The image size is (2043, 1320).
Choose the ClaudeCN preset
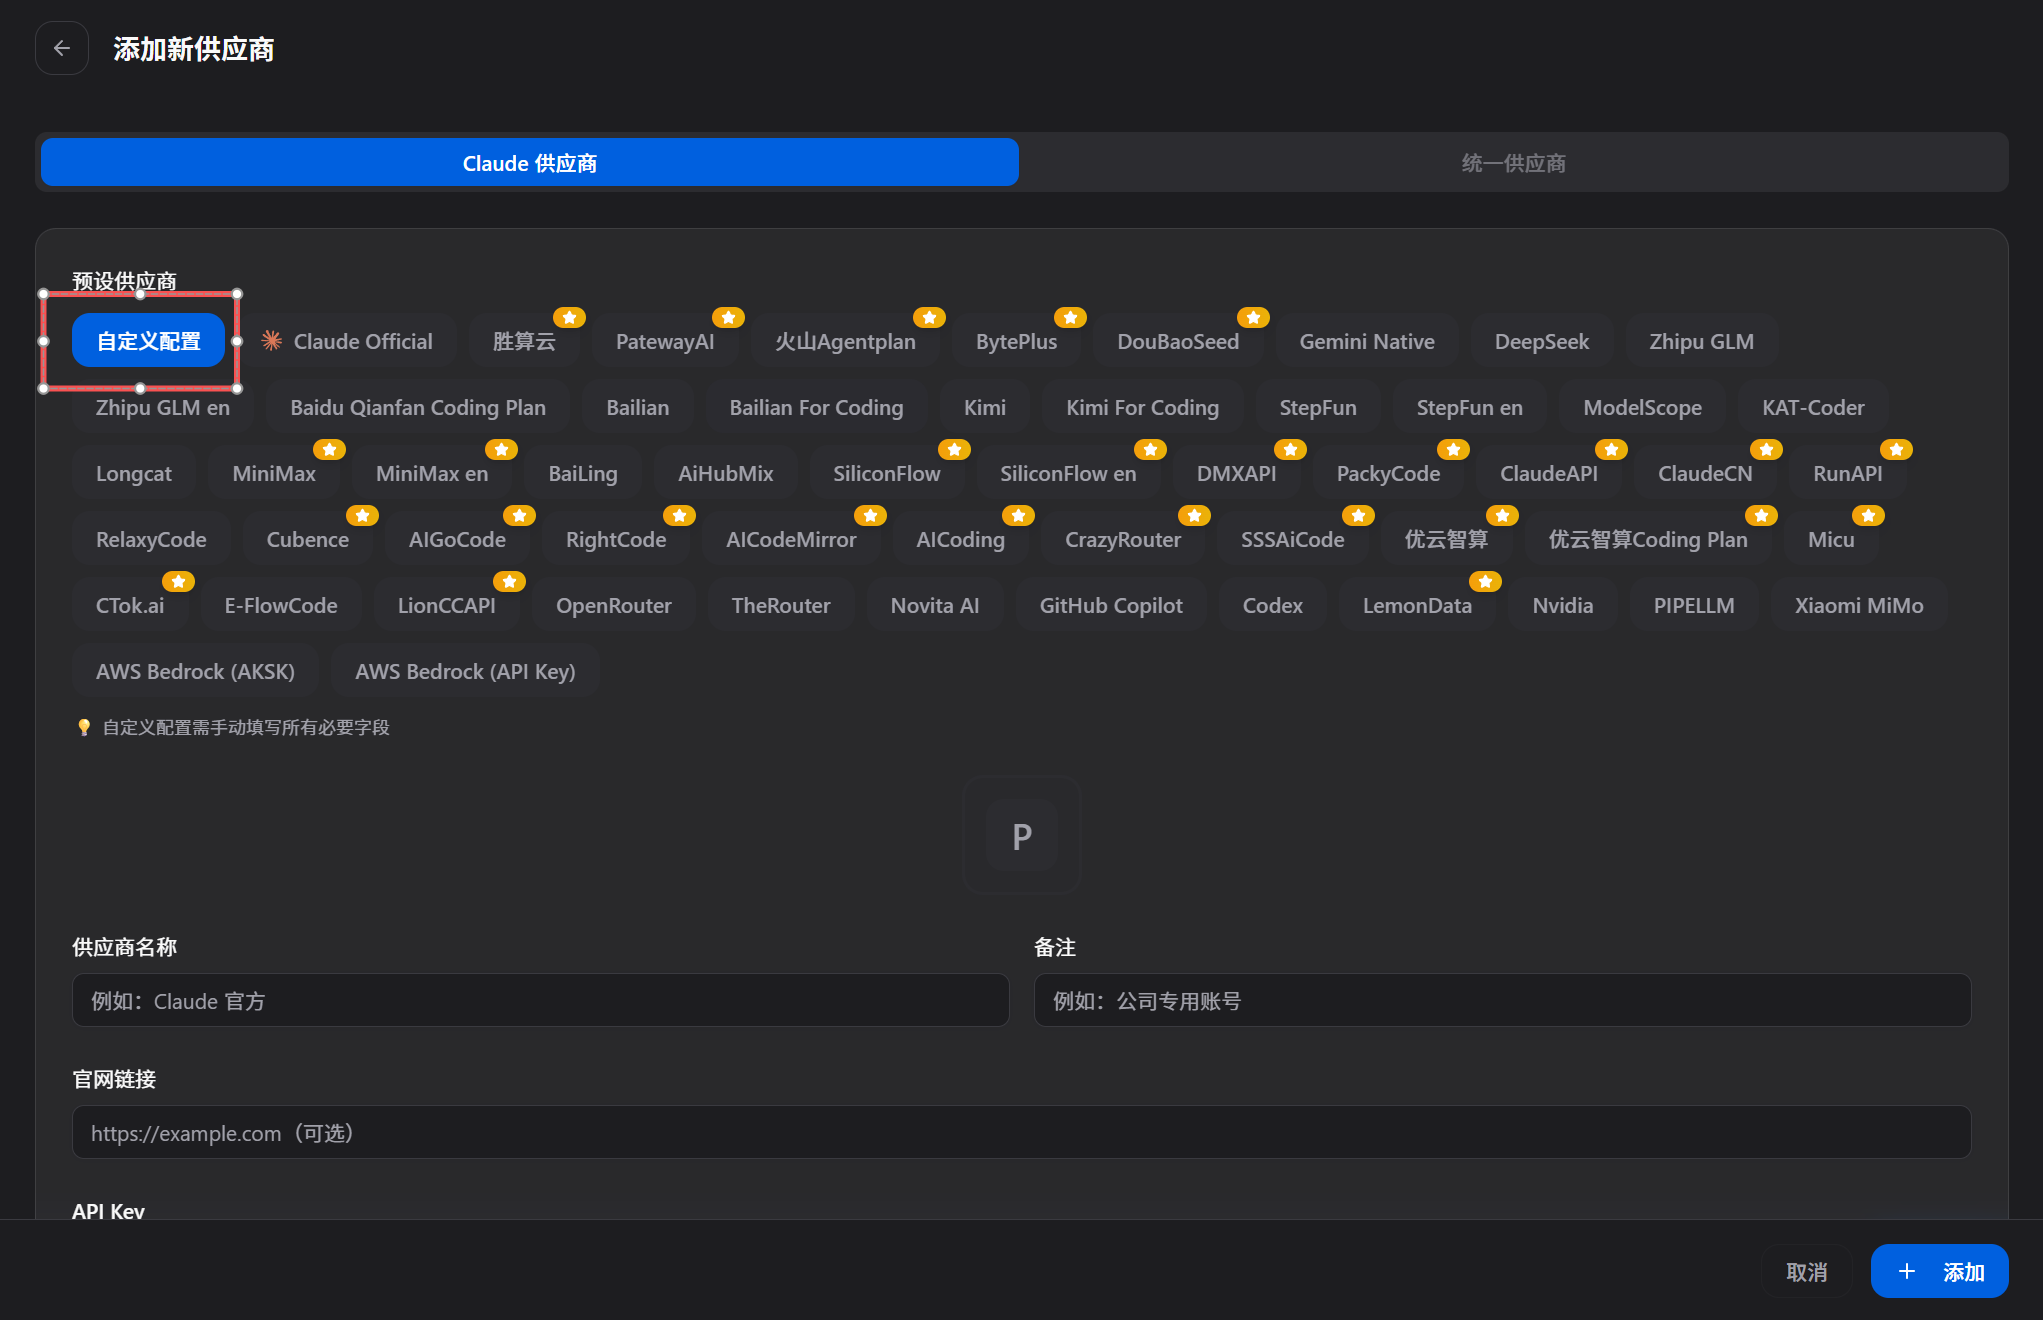[1705, 473]
